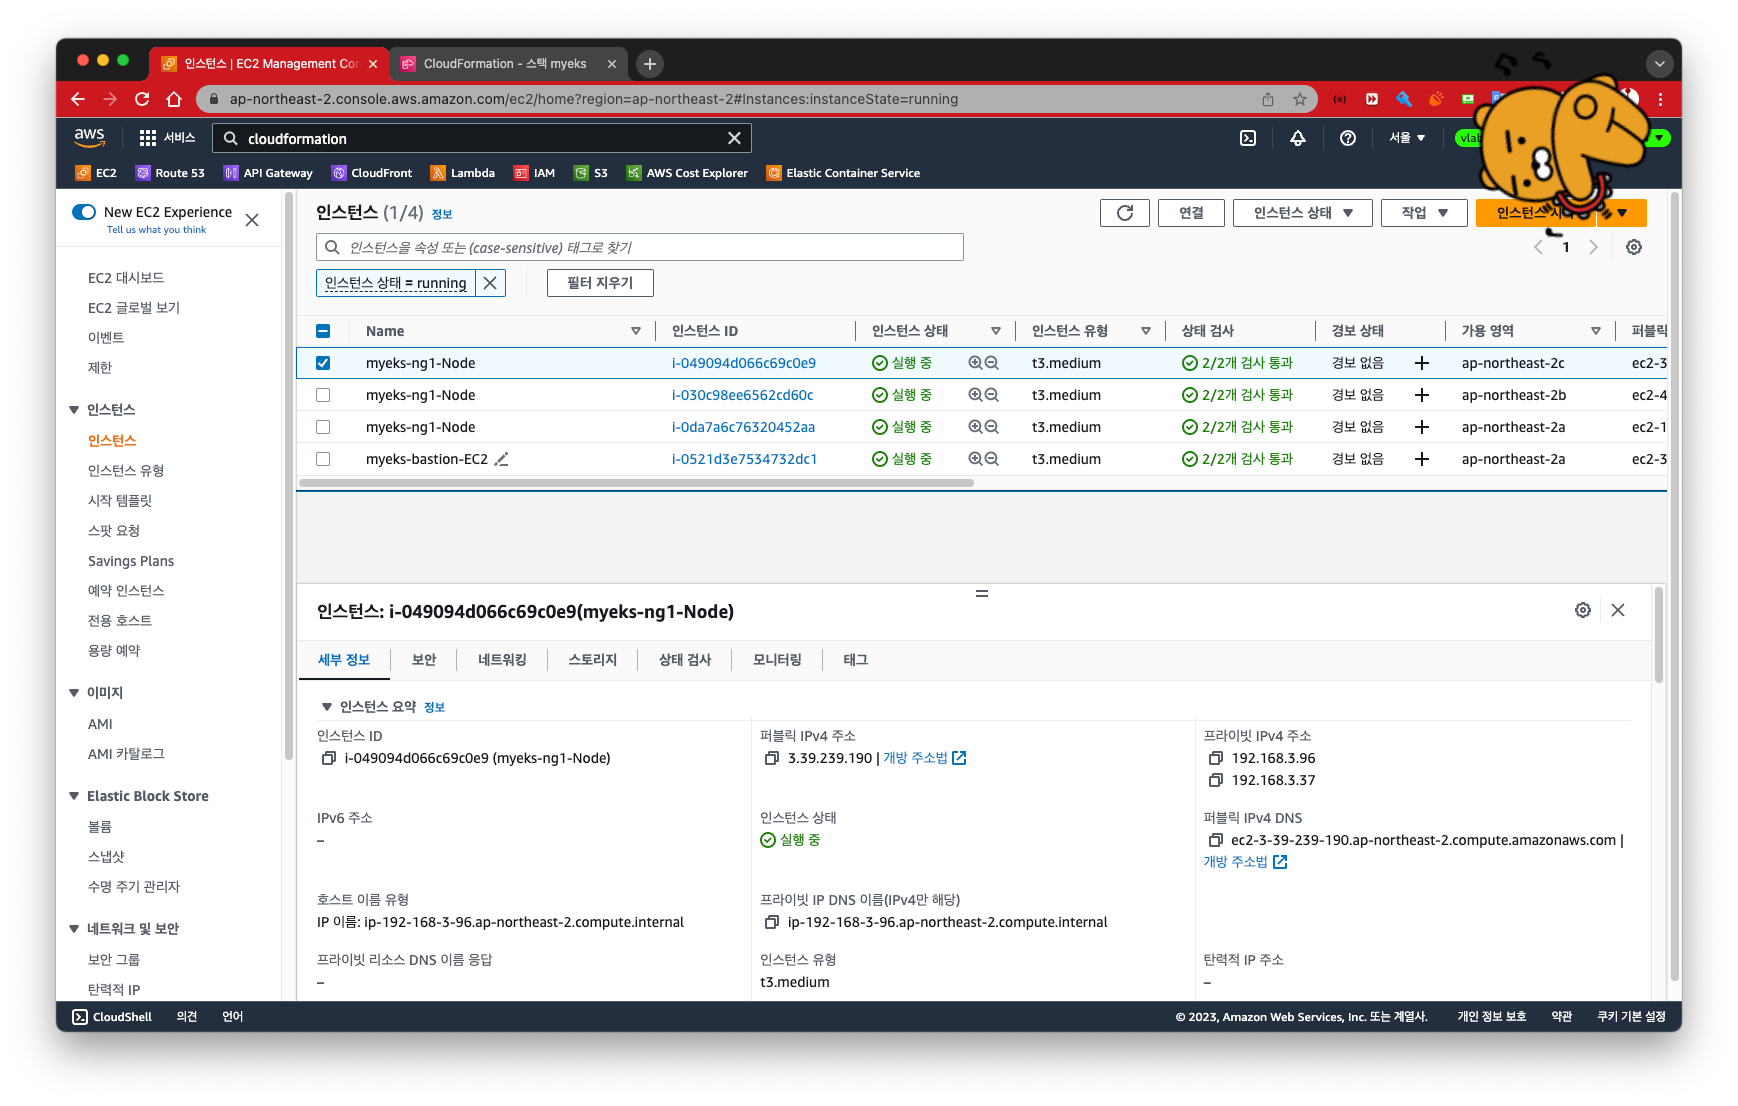
Task: Click the clear filters (필터 지우기) button
Action: [x=600, y=283]
